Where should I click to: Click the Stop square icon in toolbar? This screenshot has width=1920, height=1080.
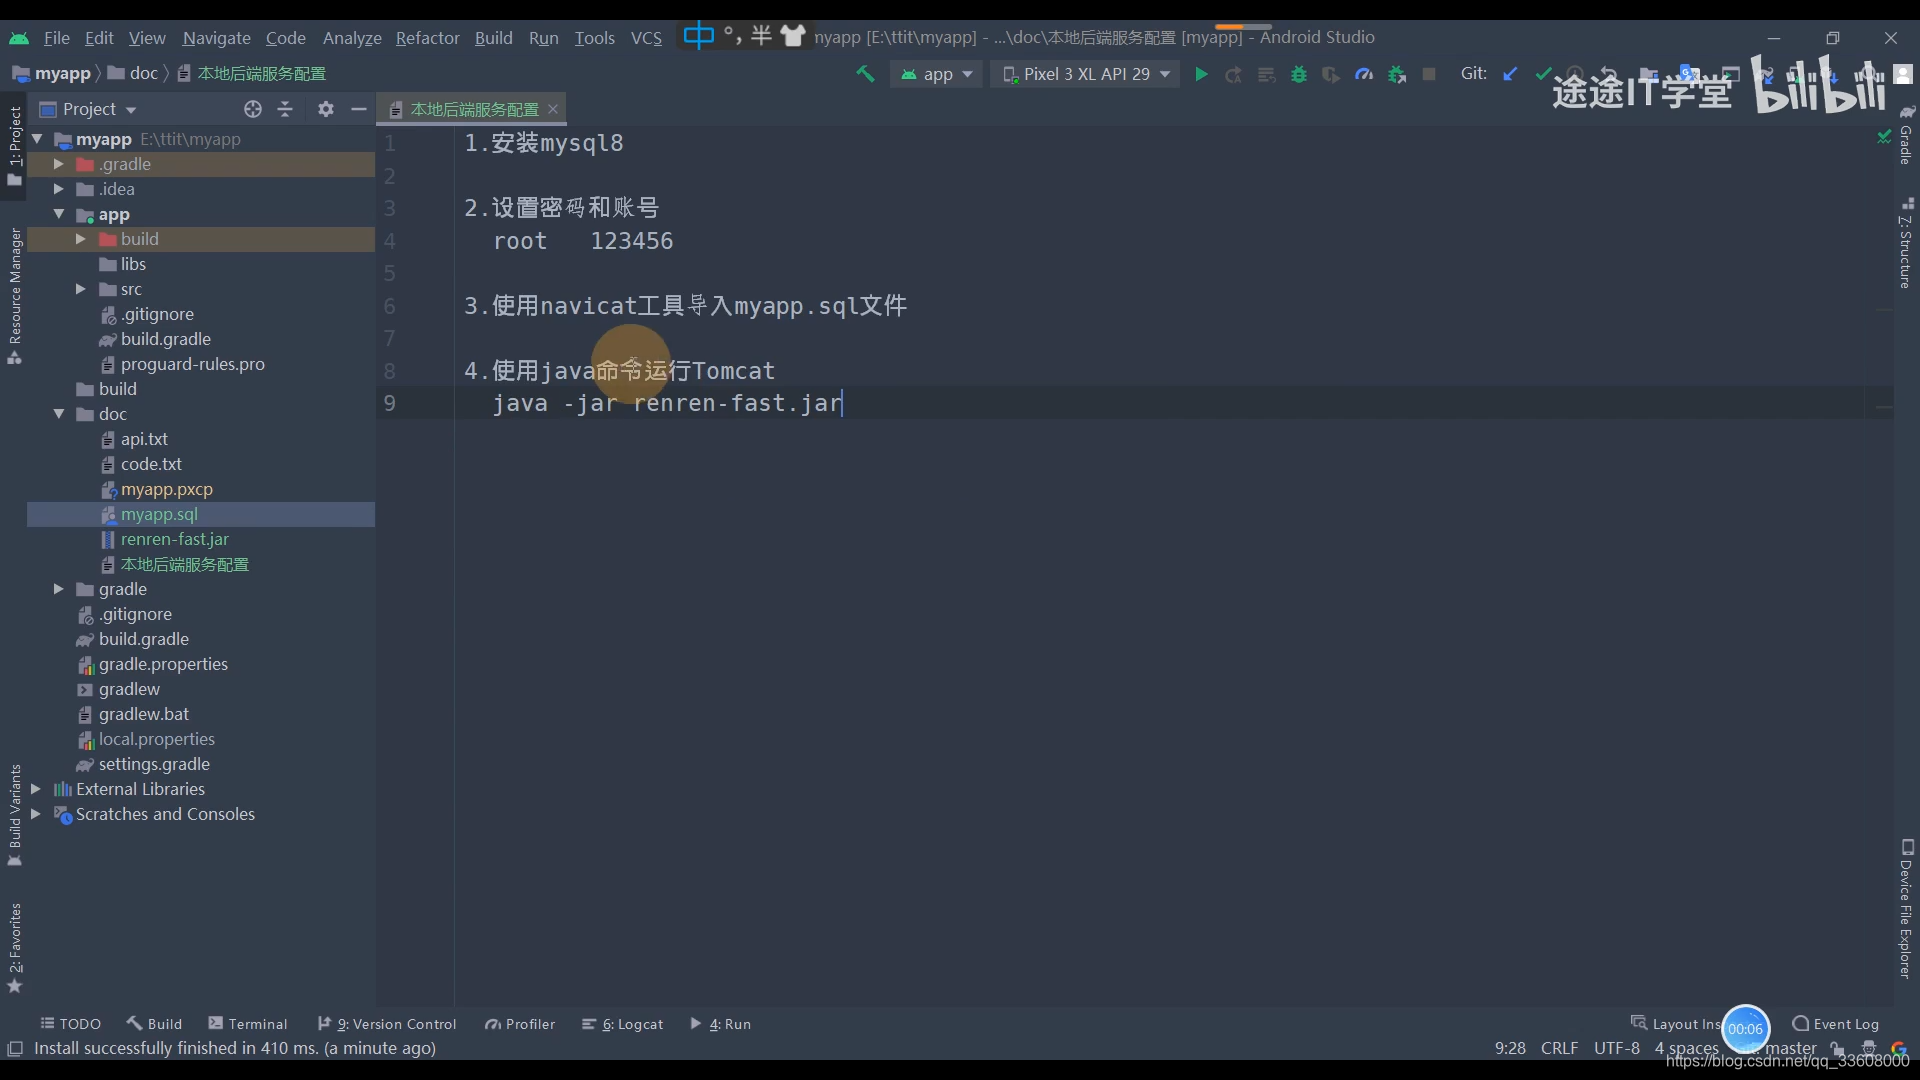[1429, 74]
